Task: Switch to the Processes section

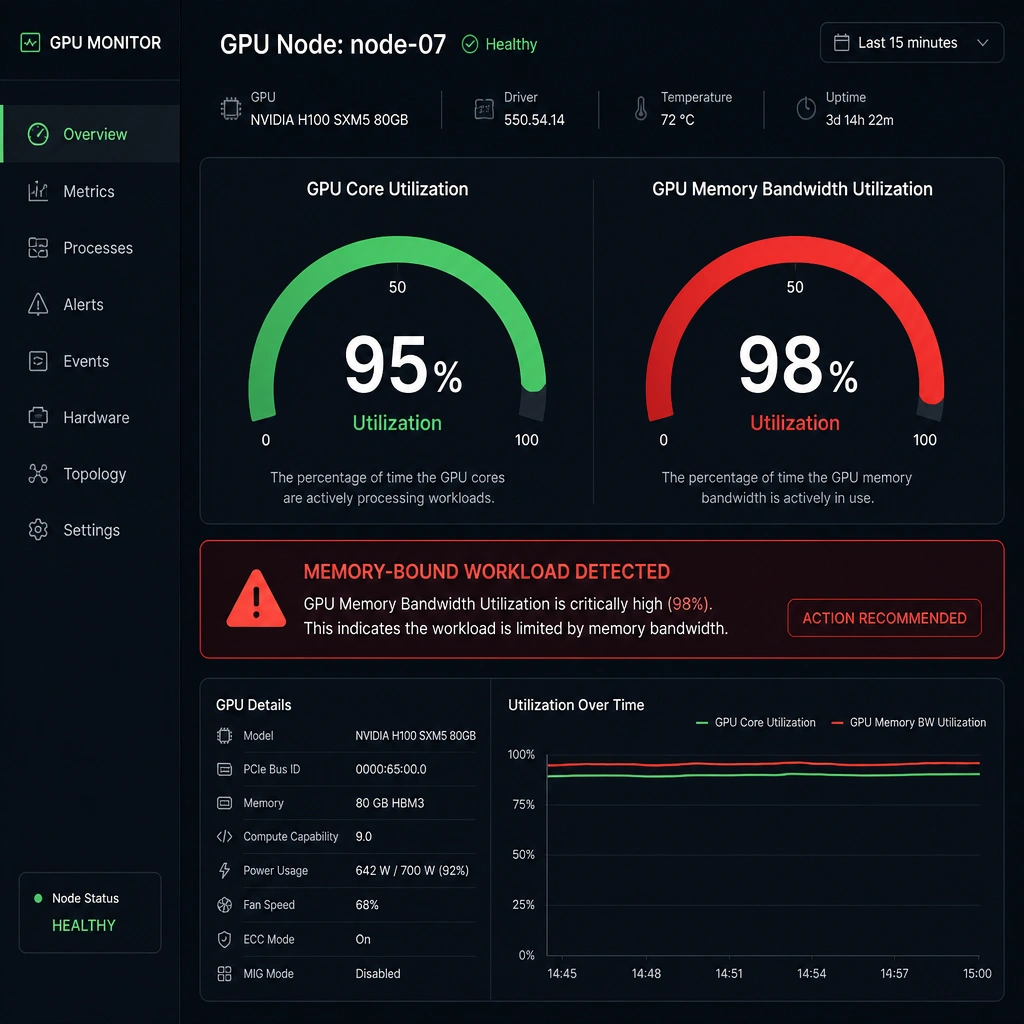Action: [x=90, y=248]
